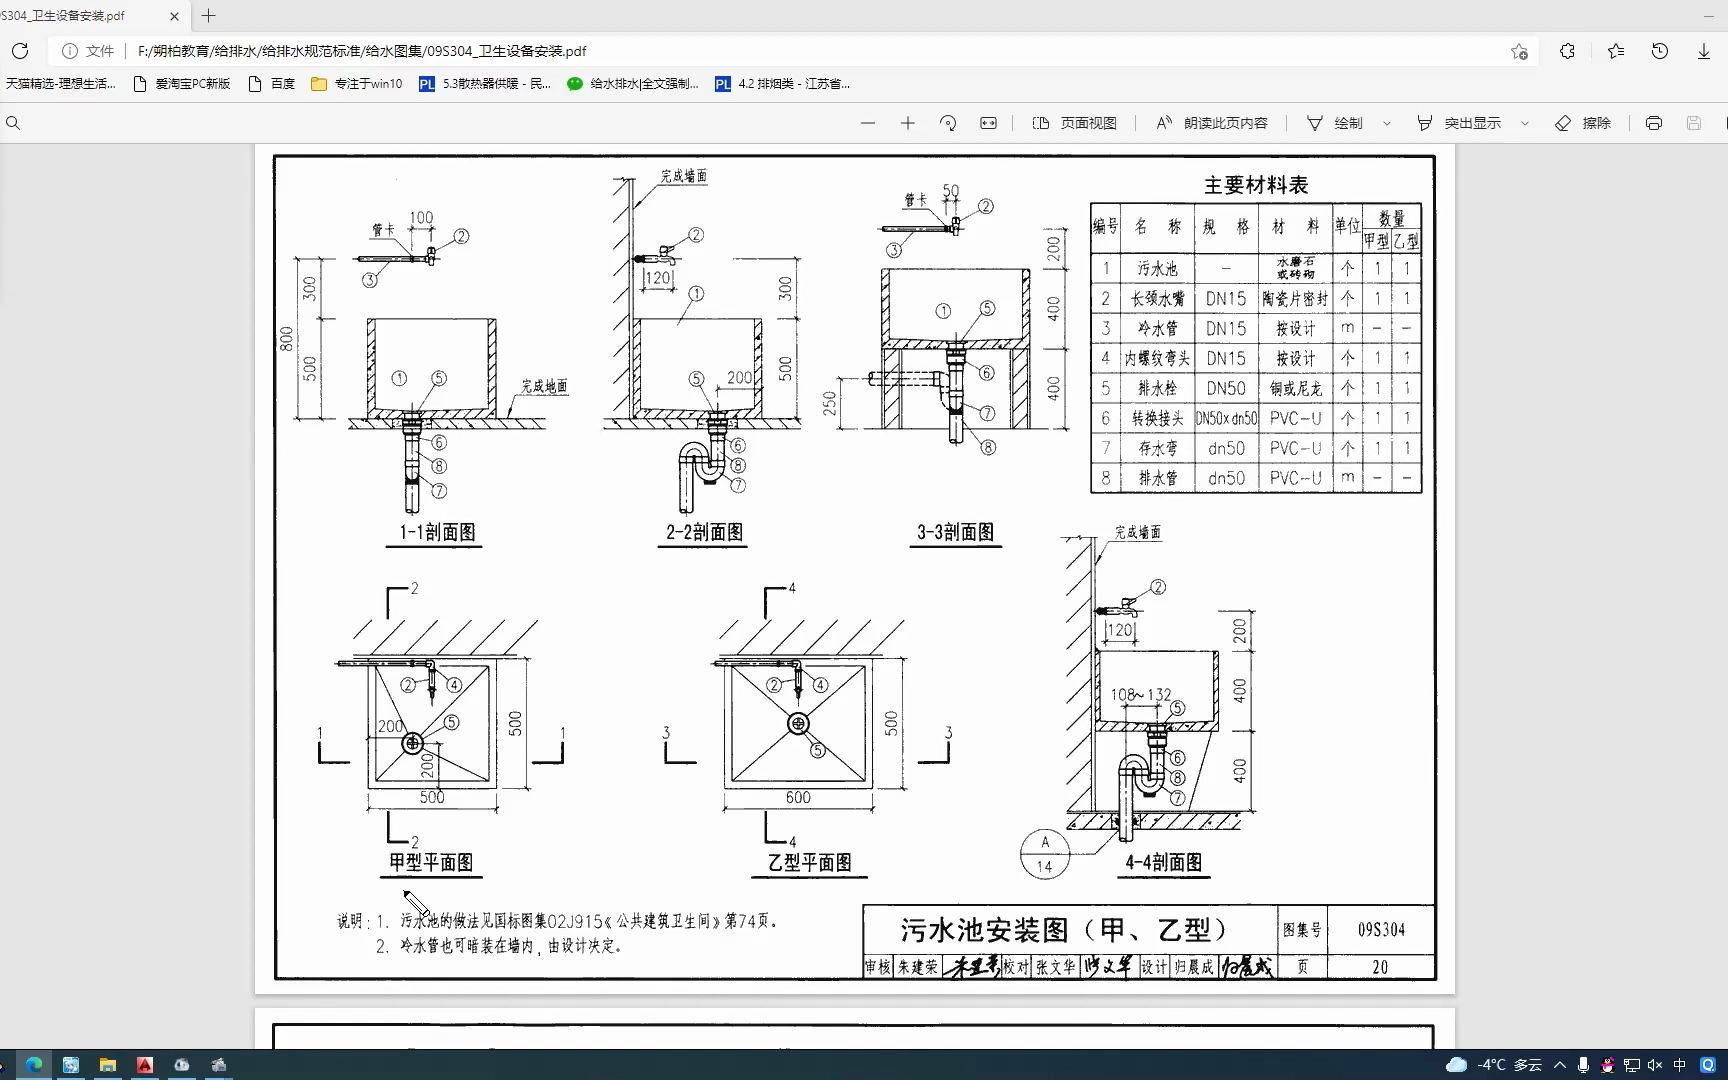Click the 2-2剖面图 drawing label
The image size is (1728, 1080).
(x=705, y=532)
